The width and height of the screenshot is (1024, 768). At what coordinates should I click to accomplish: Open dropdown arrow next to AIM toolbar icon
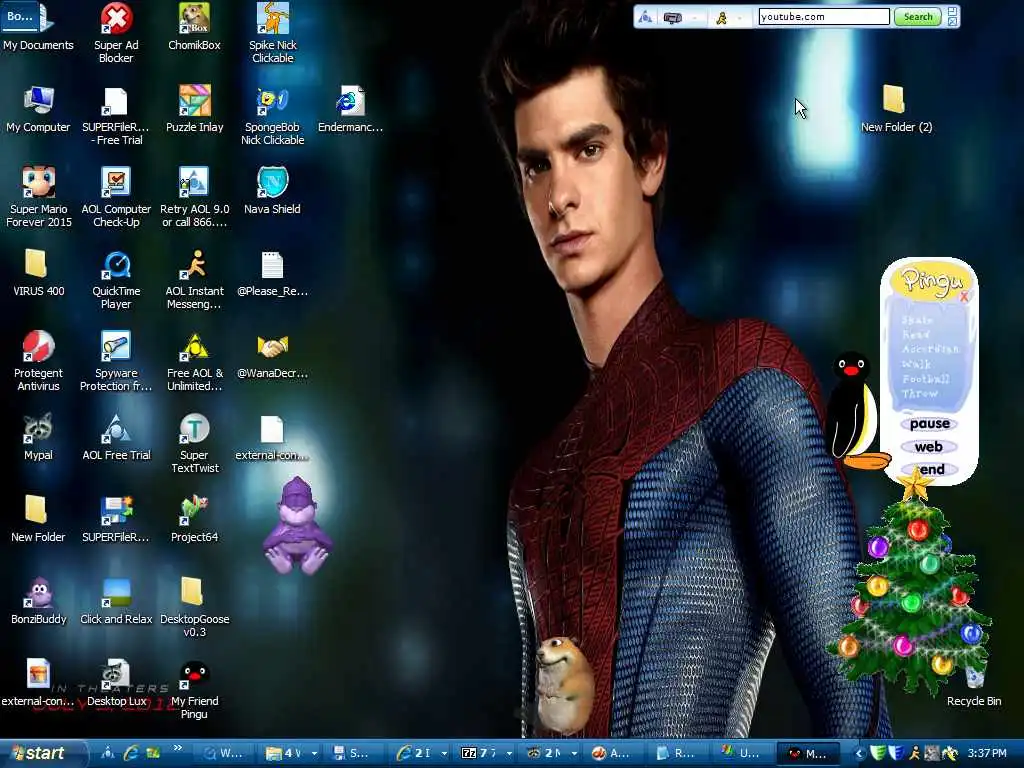739,18
